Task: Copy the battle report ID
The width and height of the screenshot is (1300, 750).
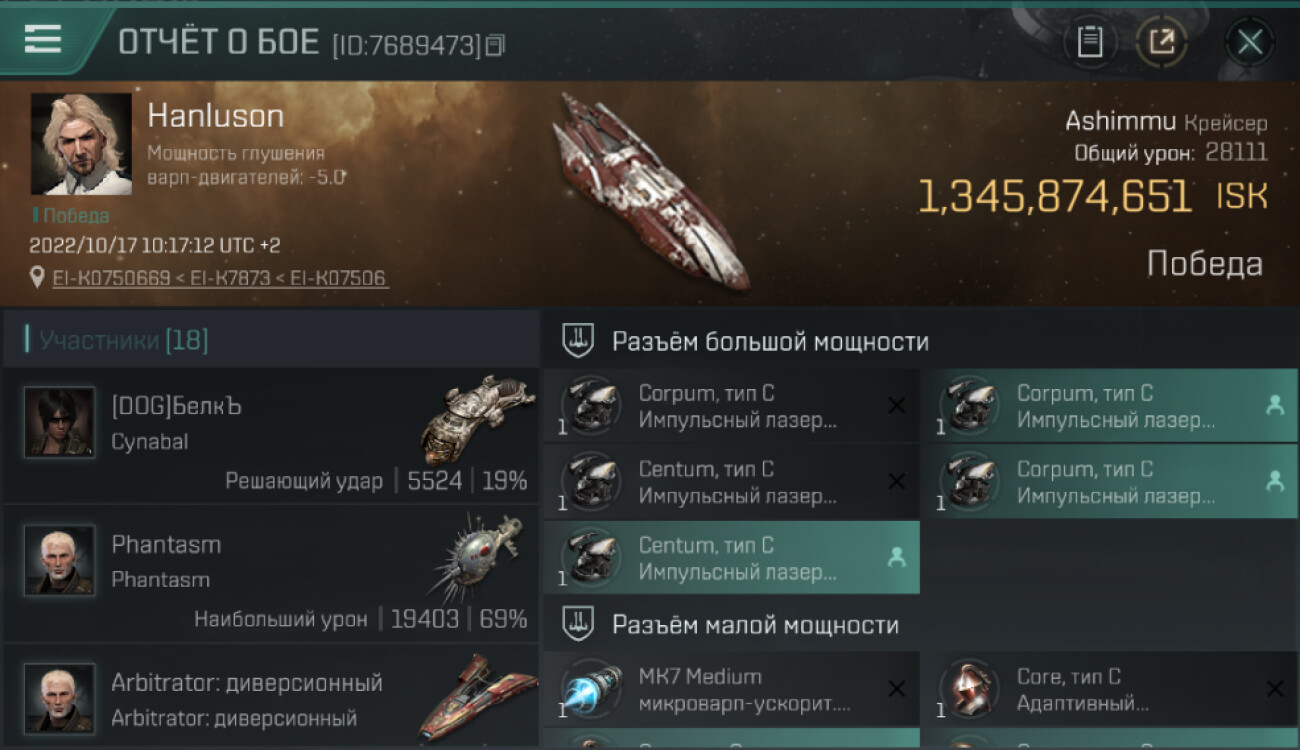Action: pyautogui.click(x=495, y=45)
